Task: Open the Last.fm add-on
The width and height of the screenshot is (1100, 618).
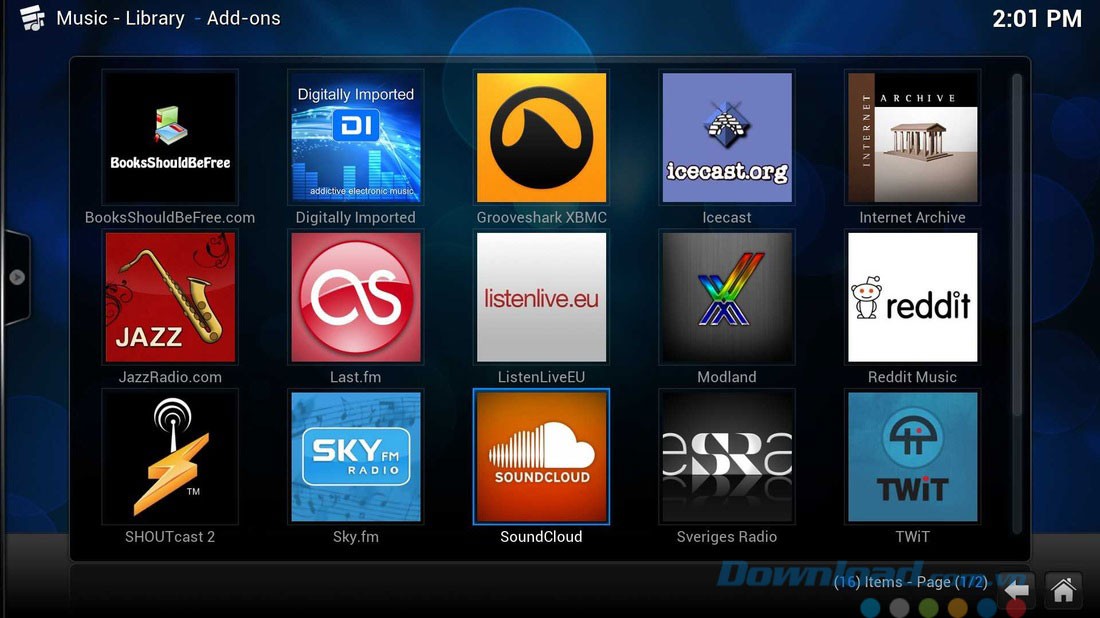Action: pyautogui.click(x=355, y=297)
